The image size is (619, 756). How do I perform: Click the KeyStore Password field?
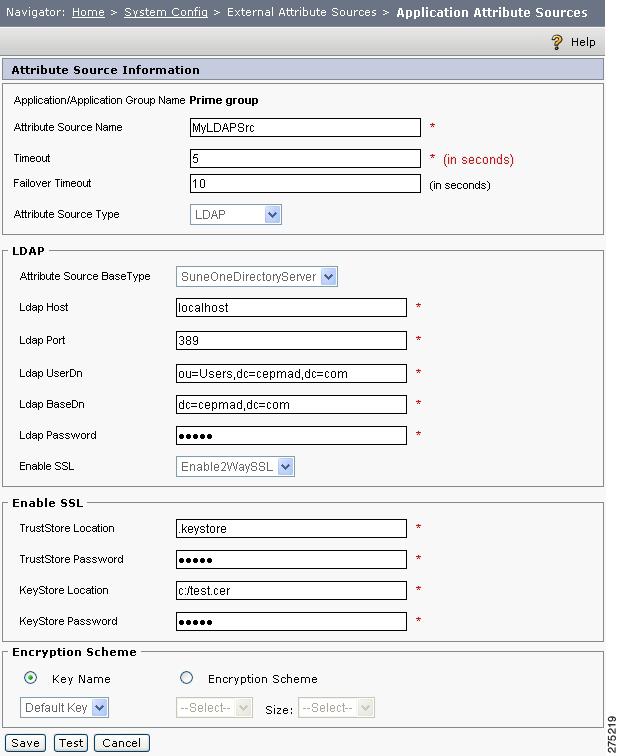click(291, 621)
